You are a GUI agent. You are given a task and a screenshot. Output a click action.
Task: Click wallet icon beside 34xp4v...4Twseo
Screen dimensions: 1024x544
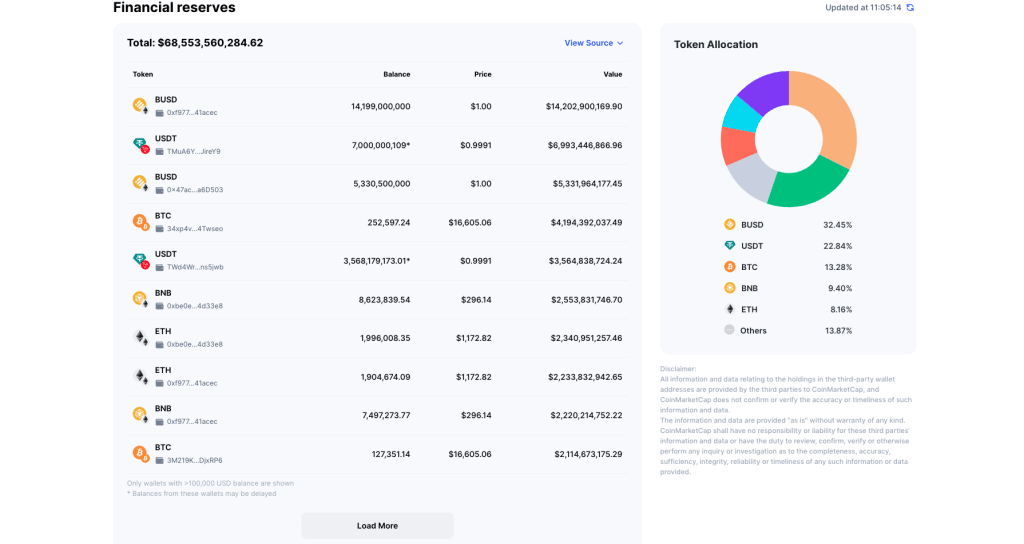(x=159, y=229)
